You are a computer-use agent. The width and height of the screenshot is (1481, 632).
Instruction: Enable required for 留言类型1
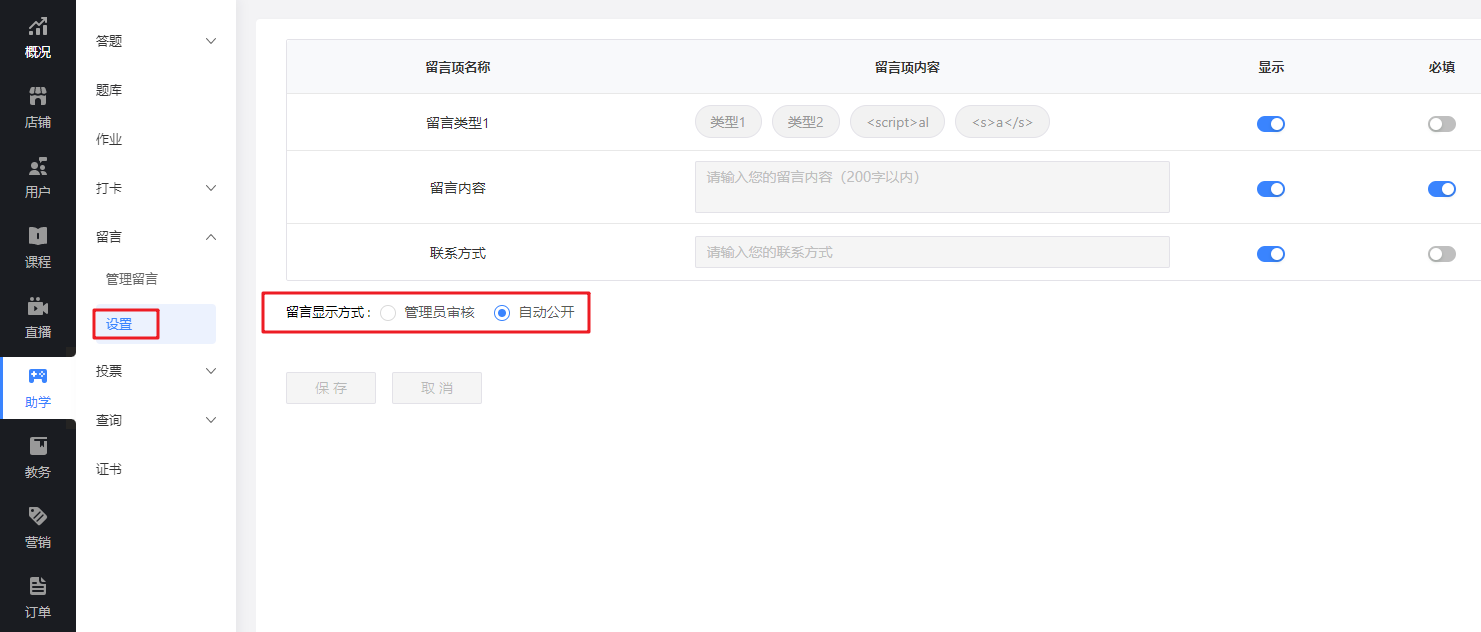[1442, 124]
